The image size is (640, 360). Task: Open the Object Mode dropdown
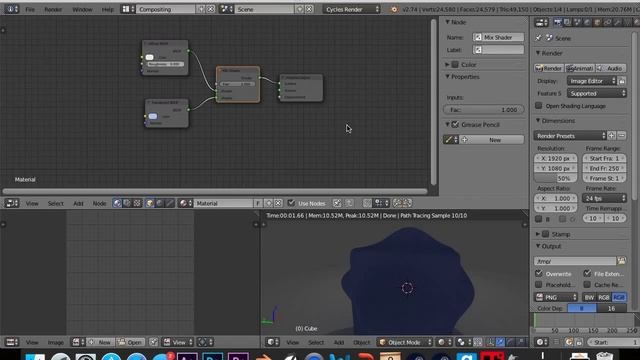coord(404,342)
